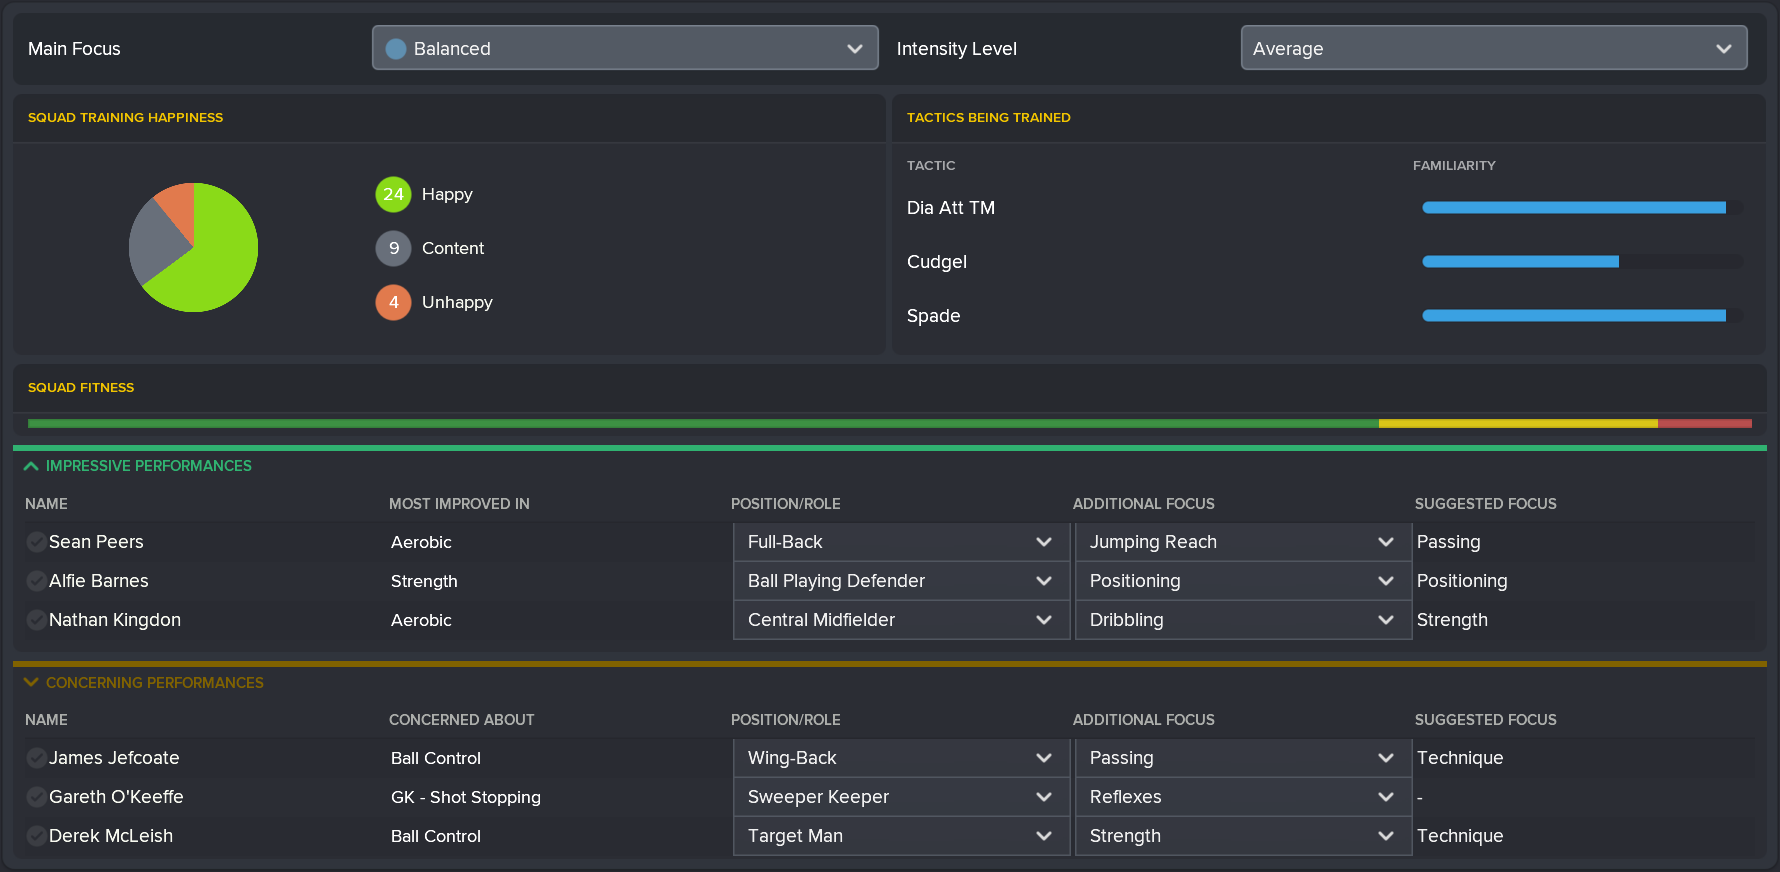Screen dimensions: 1780x872
Task: Open the Intensity Level Average dropdown
Action: 1493,48
